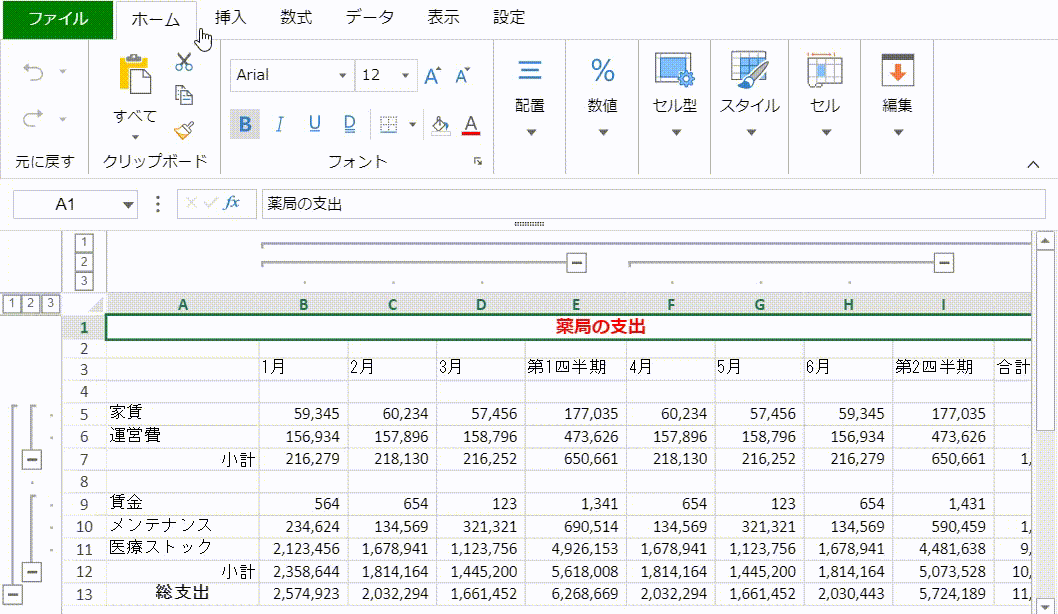Click the undo arrow icon
Image resolution: width=1058 pixels, height=614 pixels.
(33, 72)
